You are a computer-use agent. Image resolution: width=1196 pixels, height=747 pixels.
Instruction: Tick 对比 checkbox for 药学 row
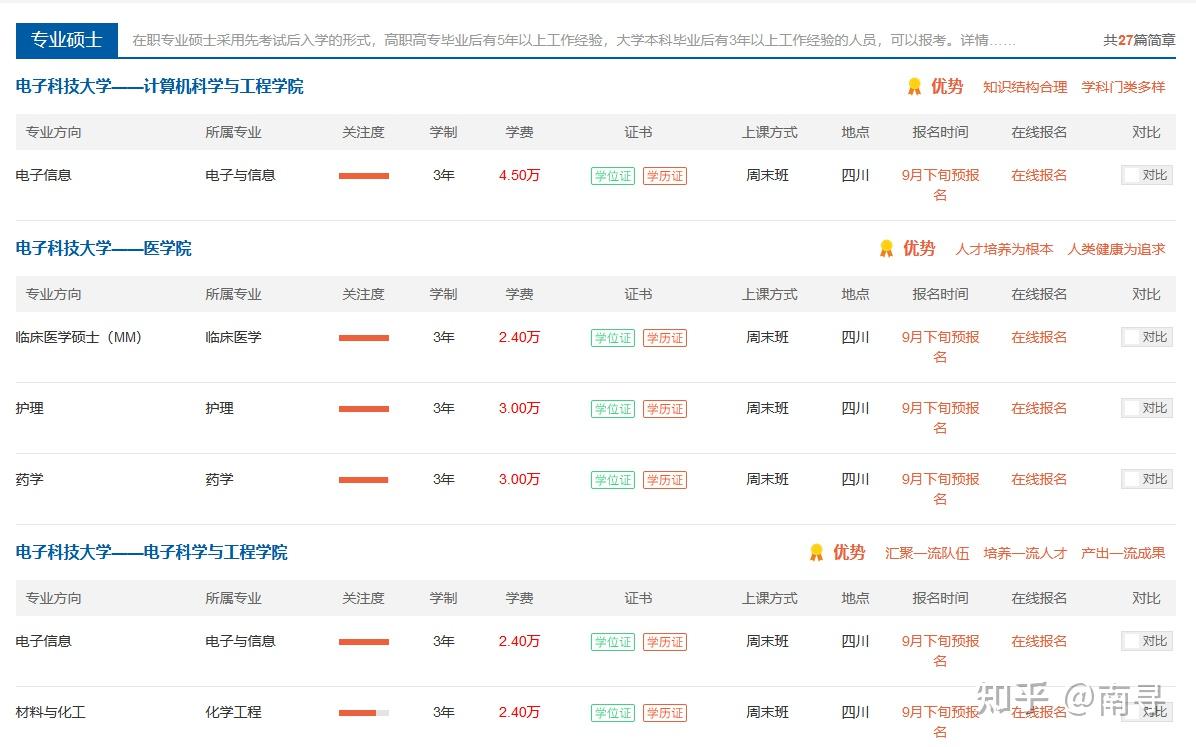click(x=1130, y=478)
